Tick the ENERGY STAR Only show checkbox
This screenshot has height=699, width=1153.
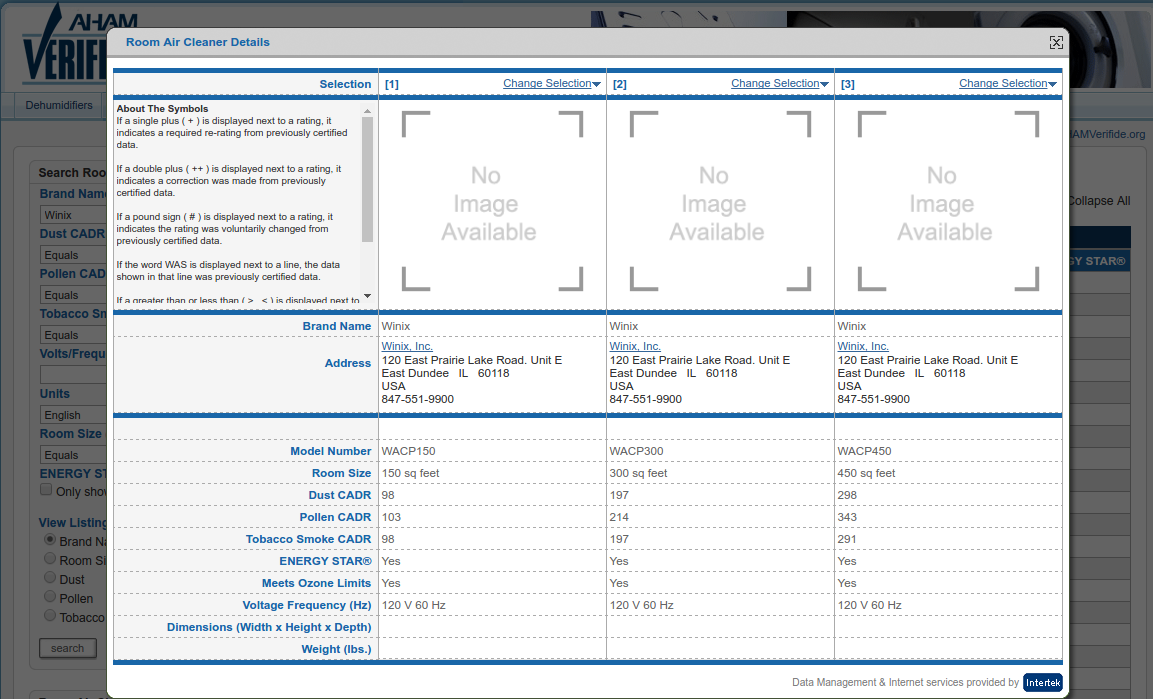pos(46,490)
